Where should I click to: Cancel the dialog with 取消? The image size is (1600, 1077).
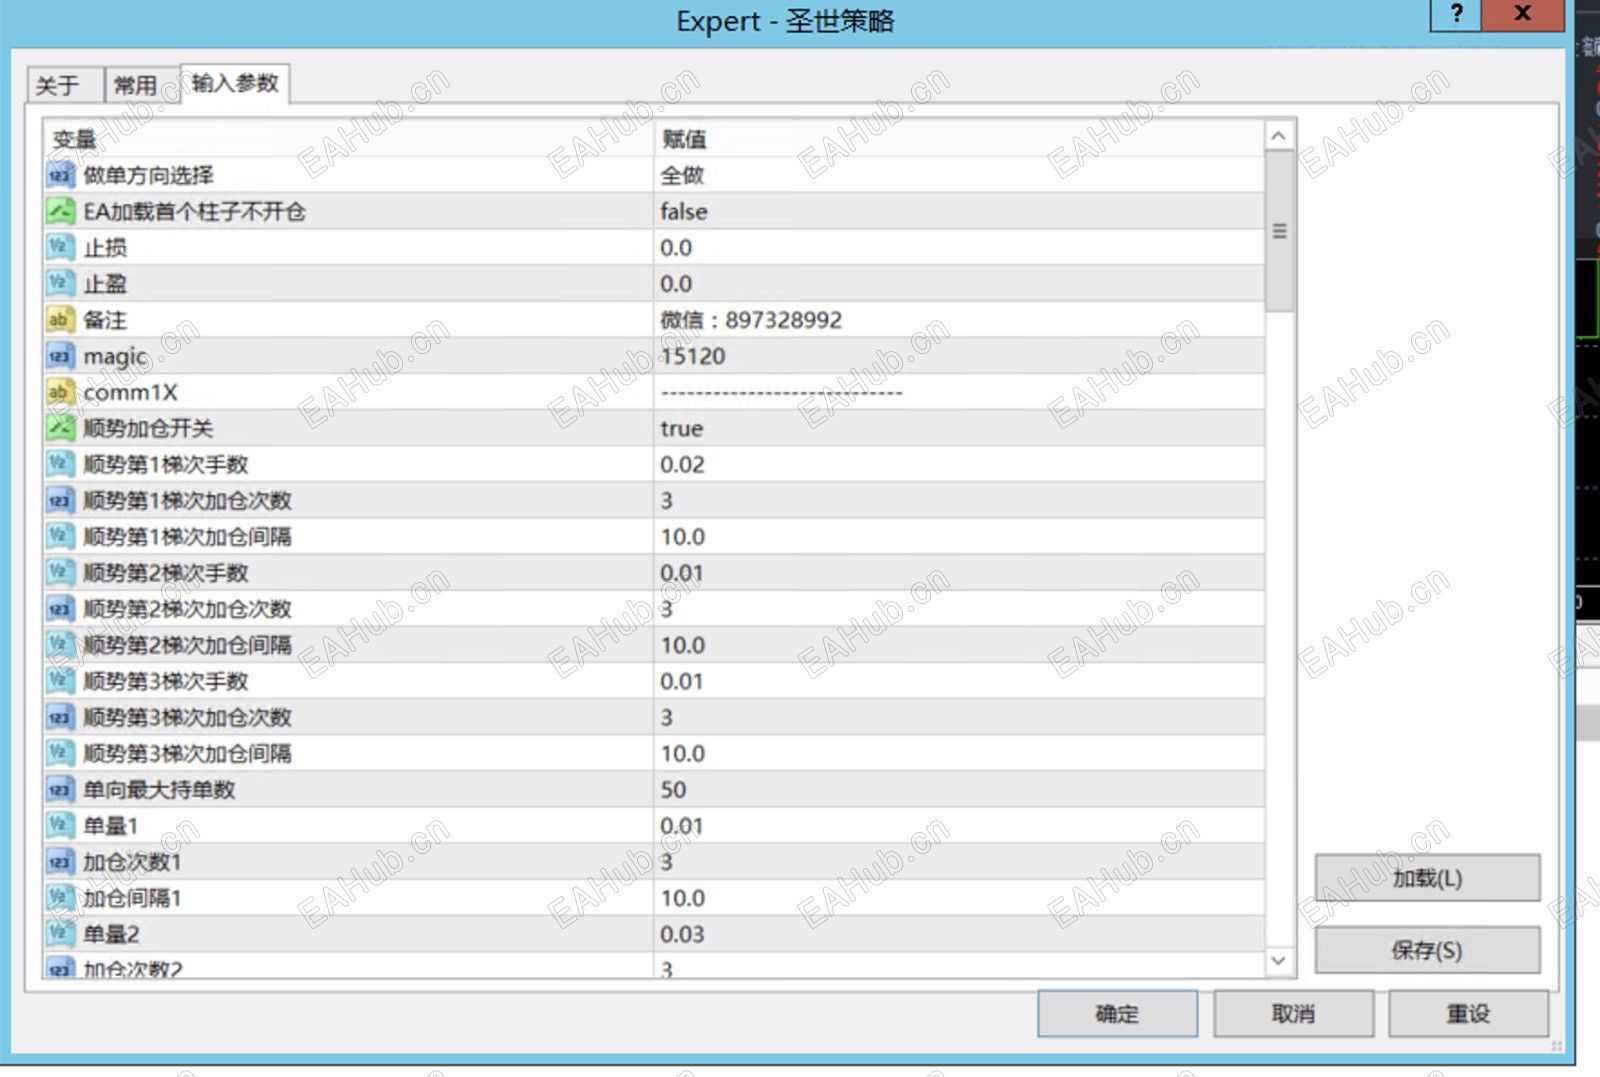[x=1293, y=1014]
